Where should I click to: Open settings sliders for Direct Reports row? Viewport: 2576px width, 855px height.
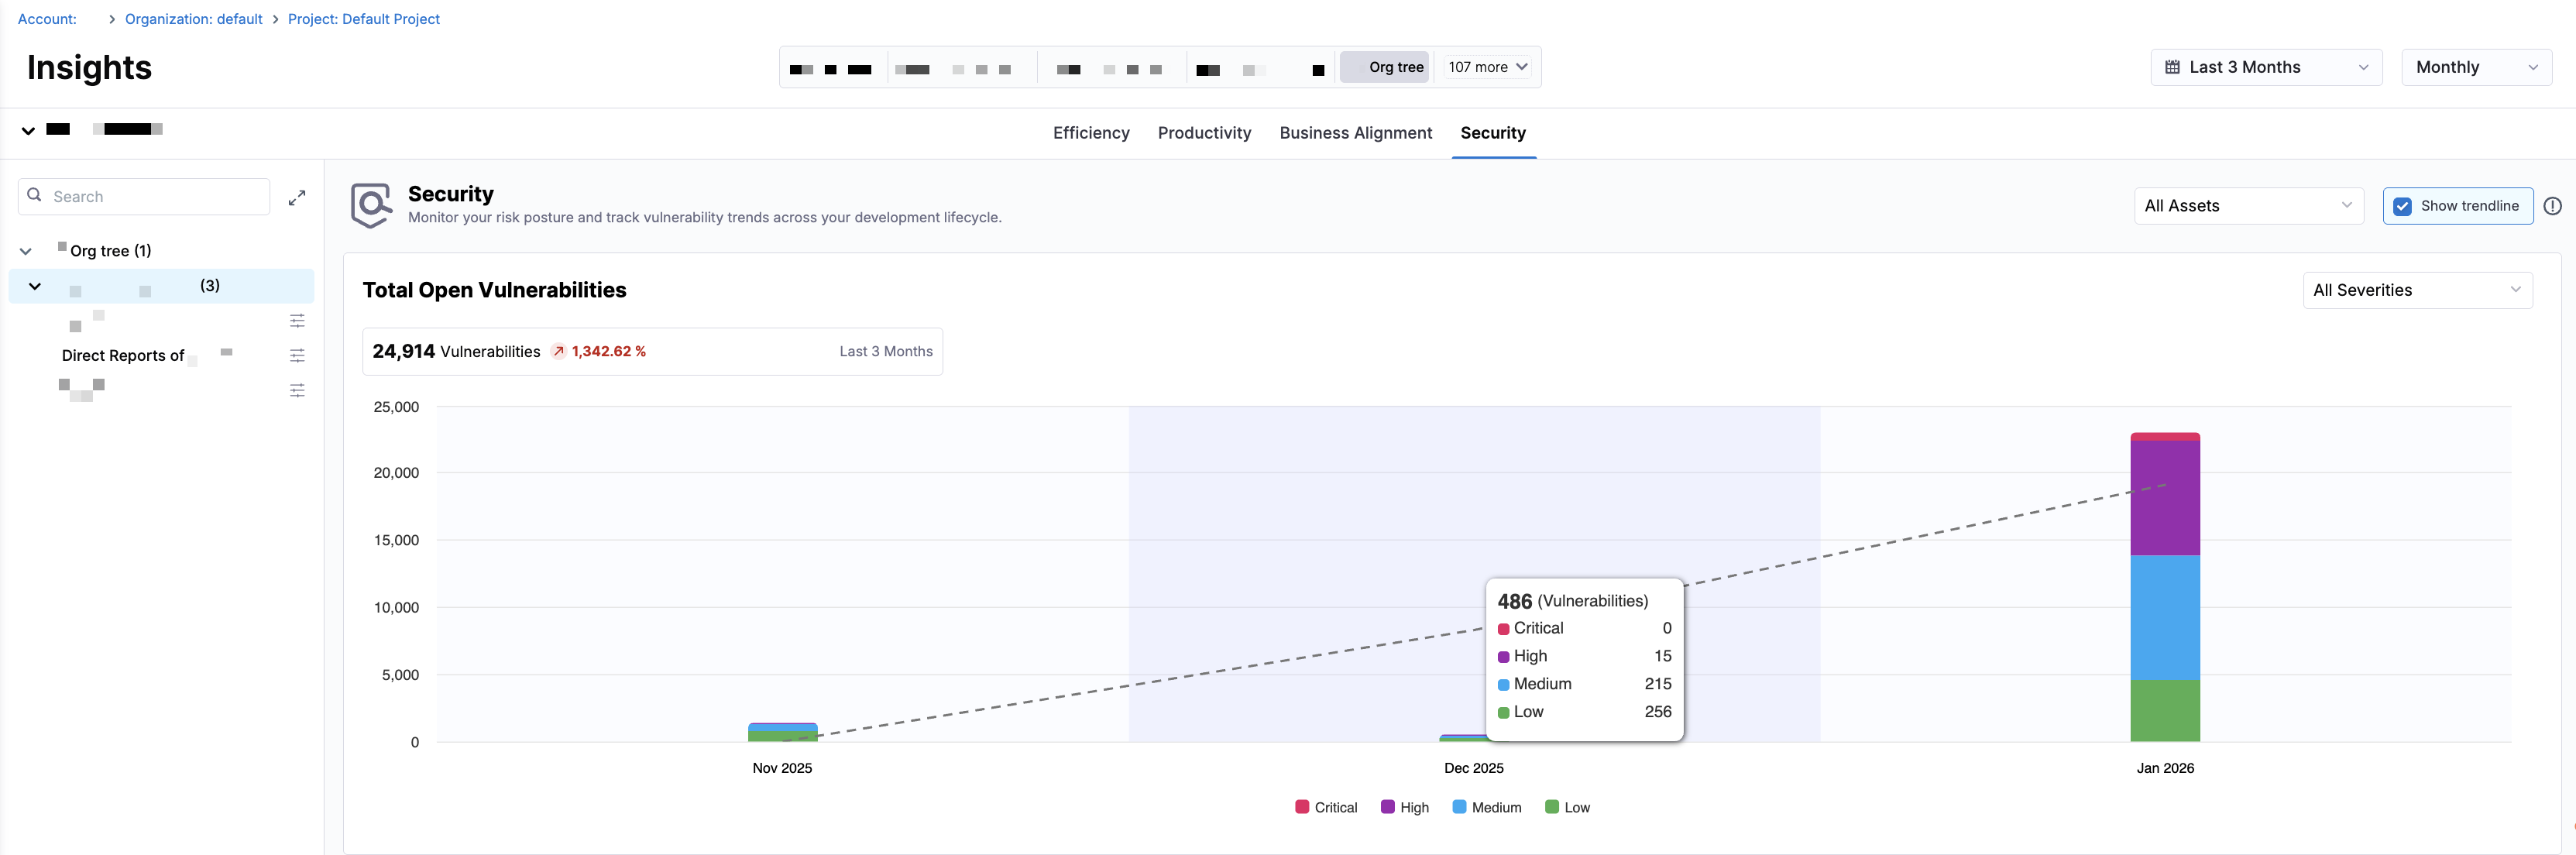pos(297,356)
